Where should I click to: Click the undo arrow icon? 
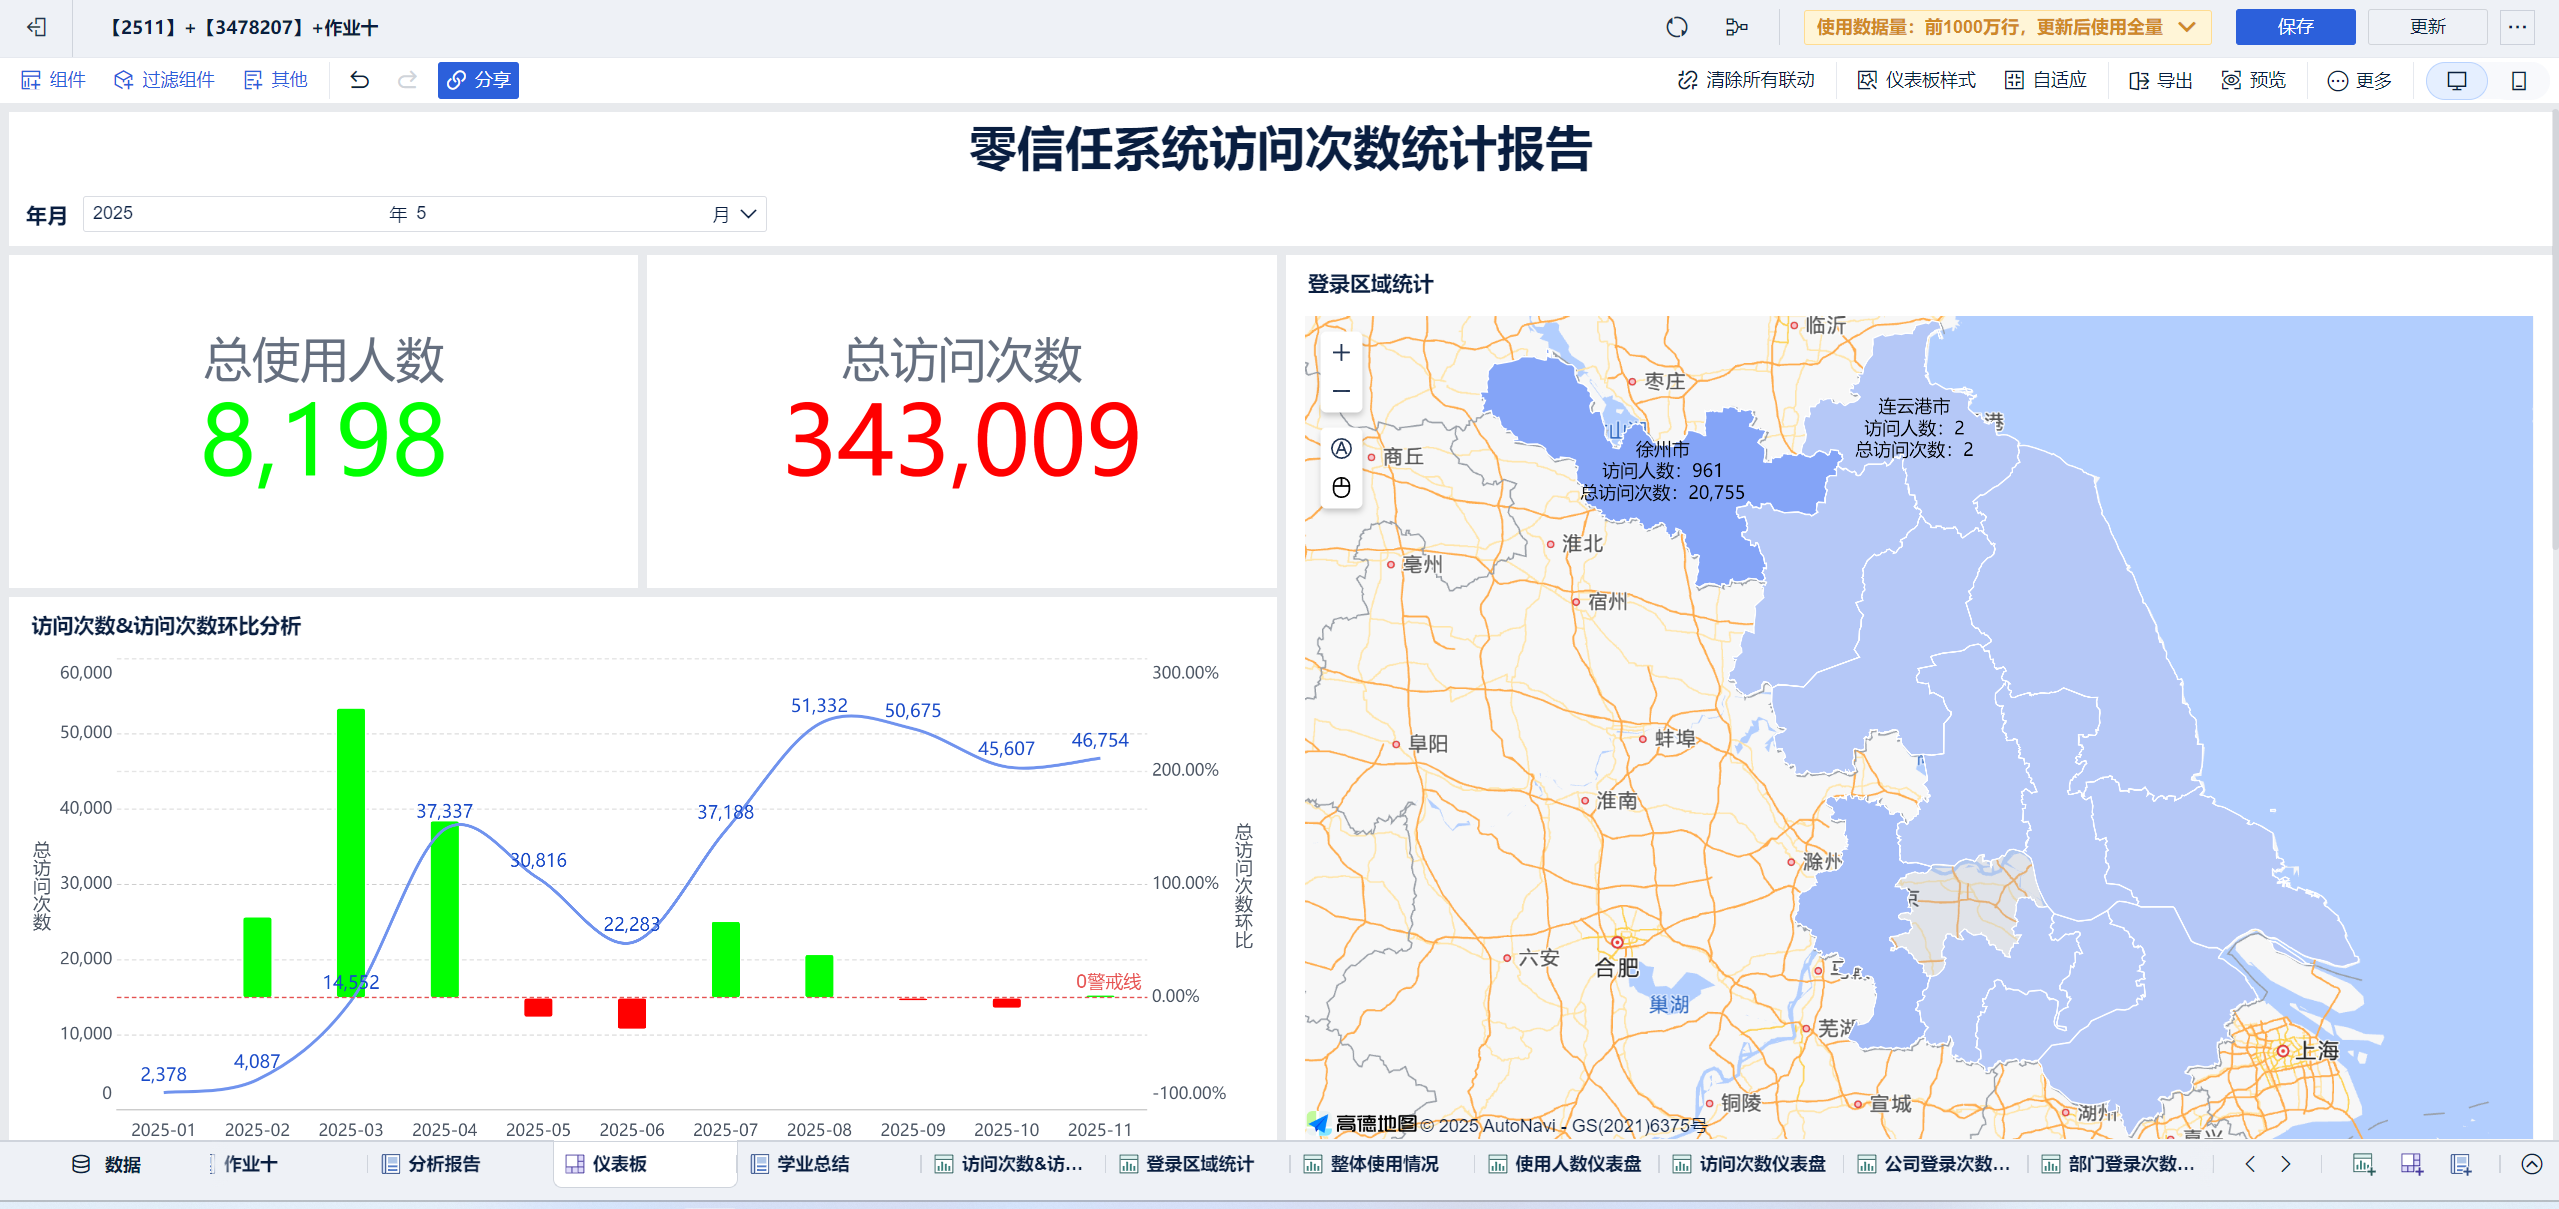[x=359, y=80]
